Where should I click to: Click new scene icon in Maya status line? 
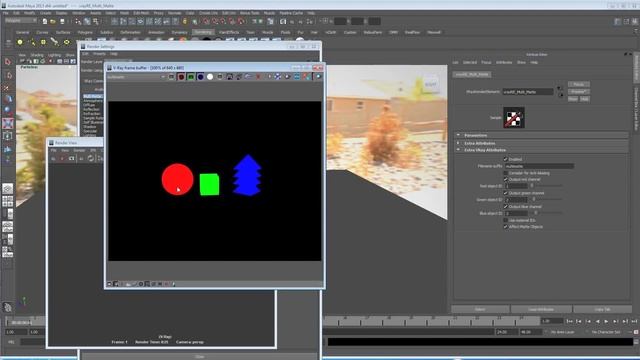coord(44,21)
